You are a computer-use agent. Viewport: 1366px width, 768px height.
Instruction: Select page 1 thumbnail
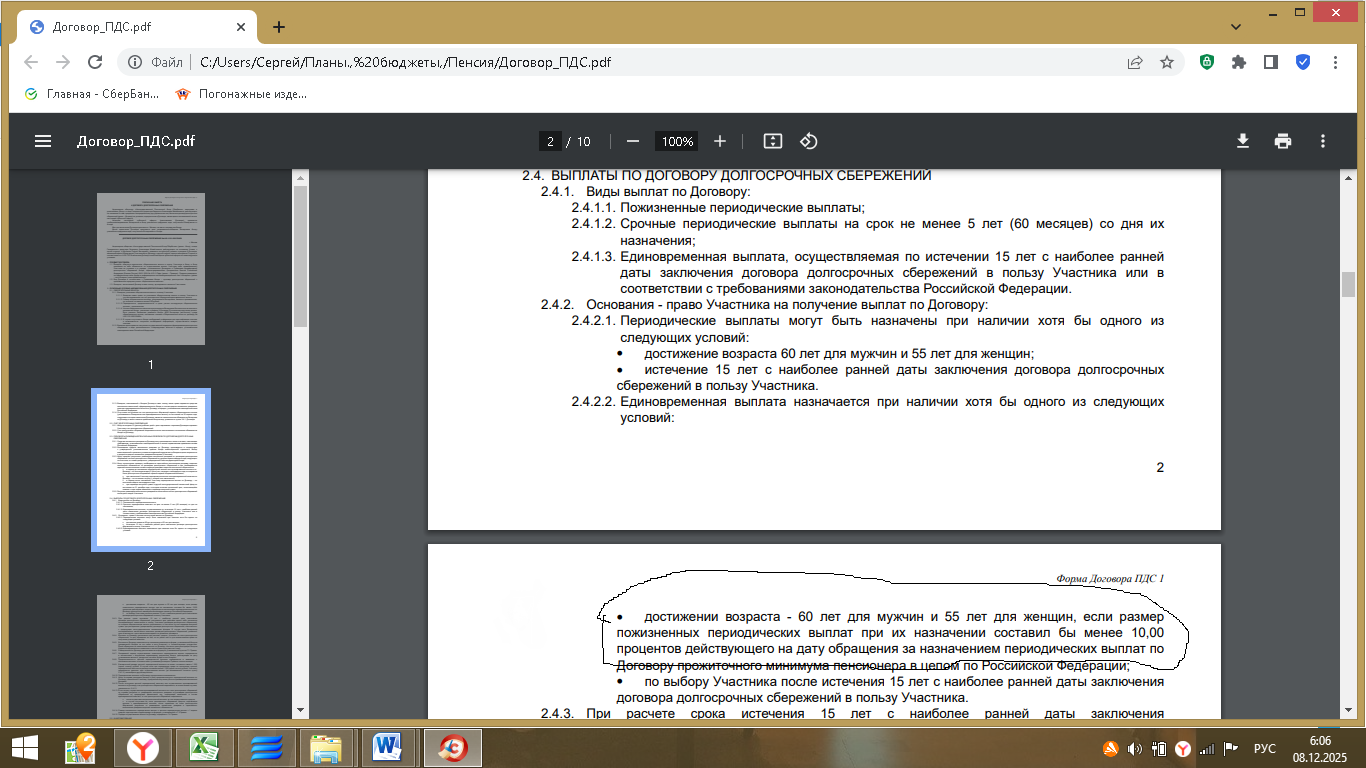(x=151, y=269)
